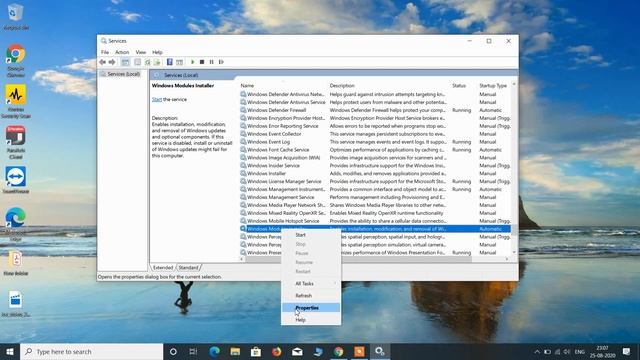Click the vertical scrollbar up arrow
Viewport: 640px width, 360px height.
pos(514,84)
